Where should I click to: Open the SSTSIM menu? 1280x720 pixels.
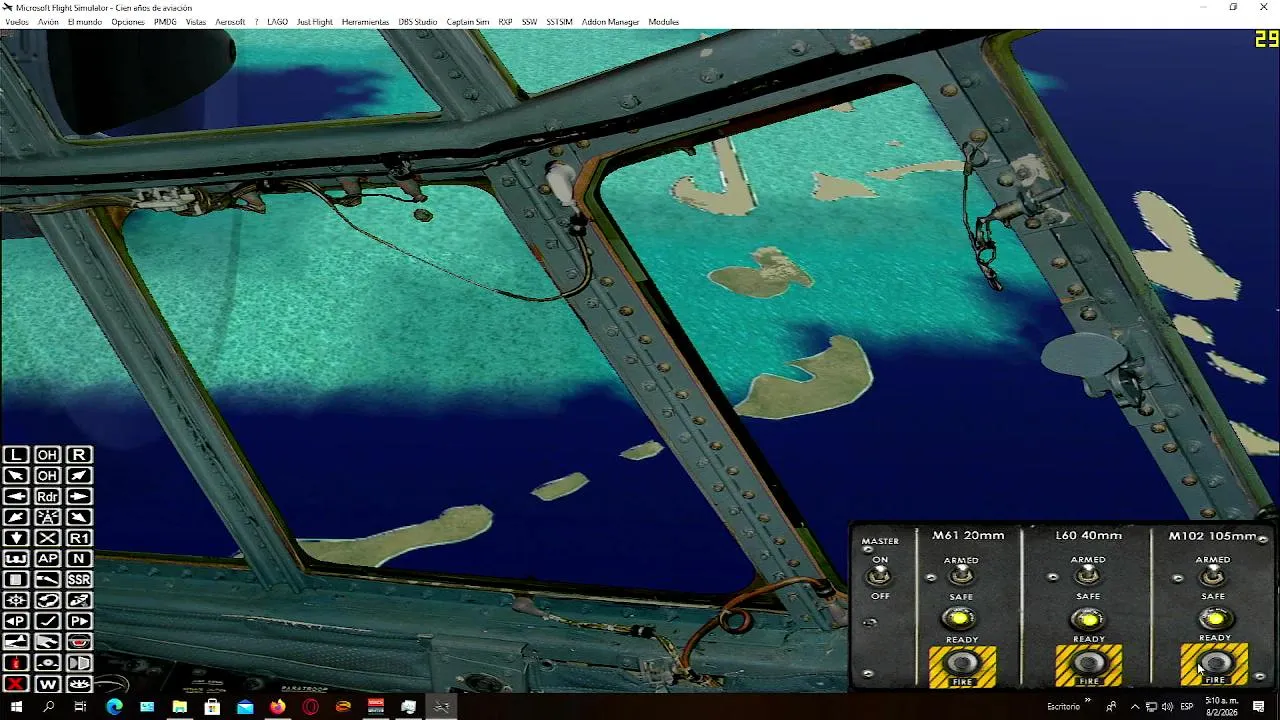(x=559, y=22)
